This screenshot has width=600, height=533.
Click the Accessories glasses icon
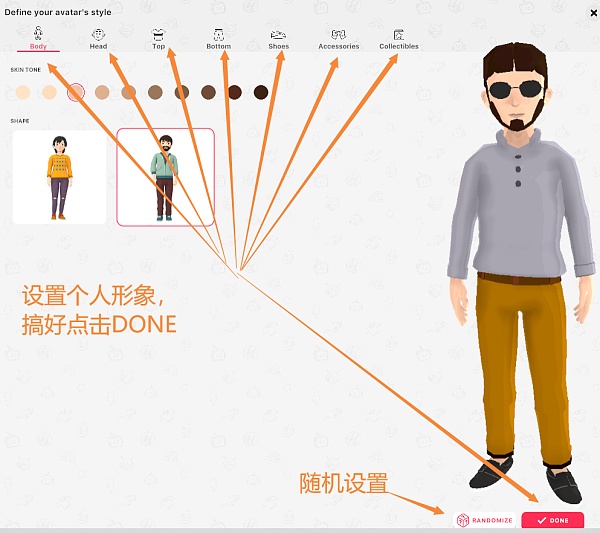pos(338,34)
